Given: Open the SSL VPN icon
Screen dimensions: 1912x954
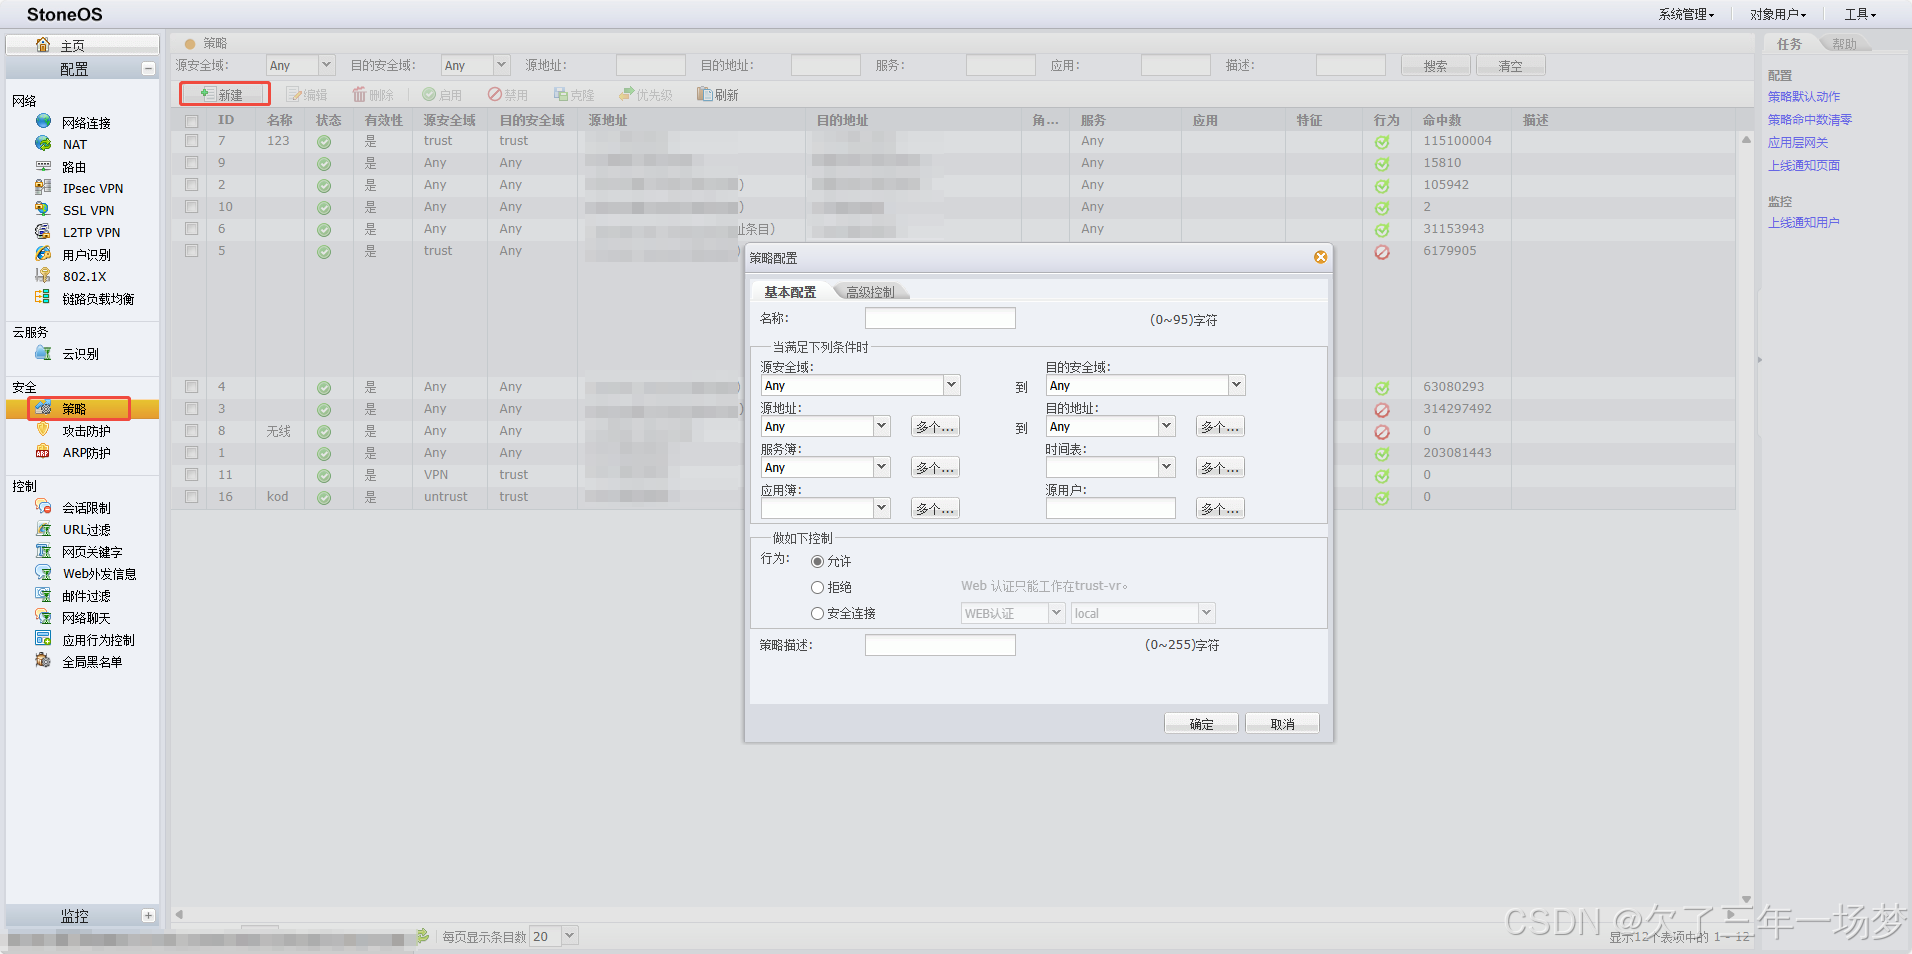Looking at the screenshot, I should (x=43, y=210).
